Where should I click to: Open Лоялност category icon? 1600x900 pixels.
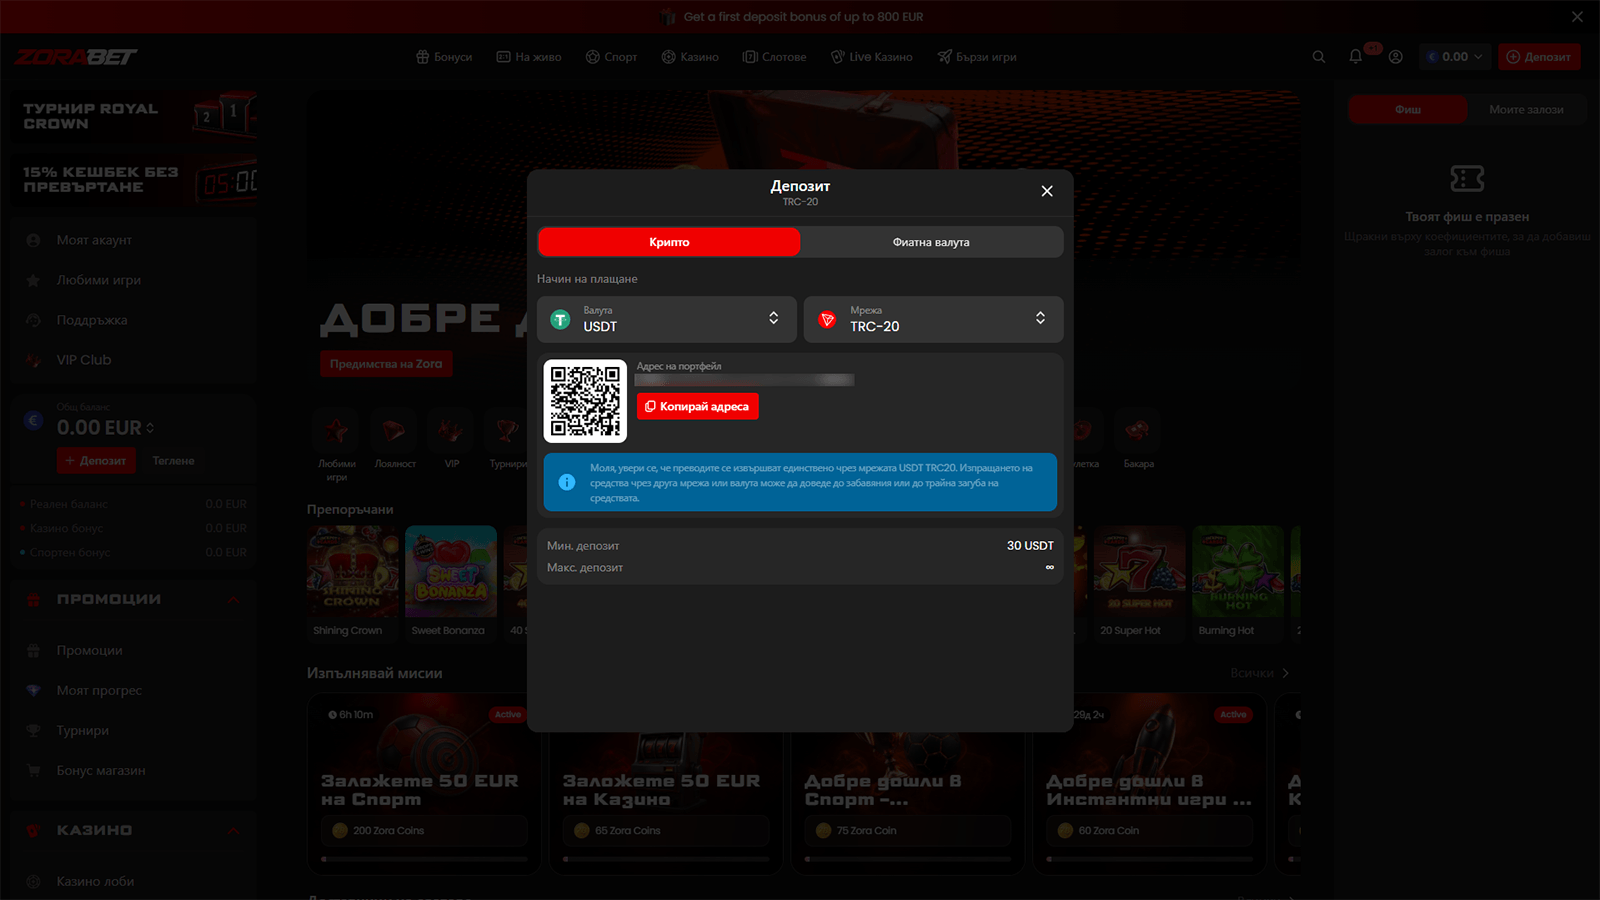click(x=395, y=431)
